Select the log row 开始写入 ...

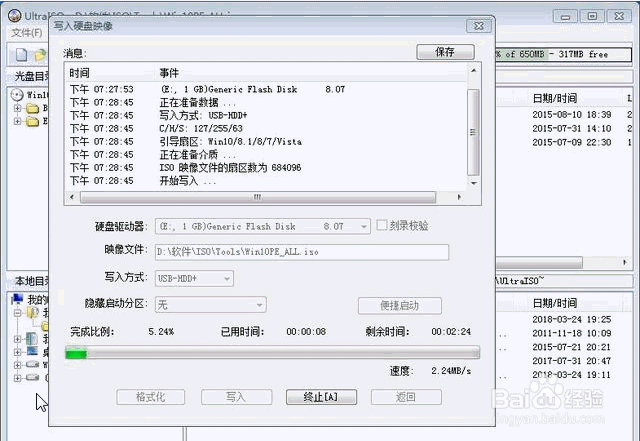[265, 181]
